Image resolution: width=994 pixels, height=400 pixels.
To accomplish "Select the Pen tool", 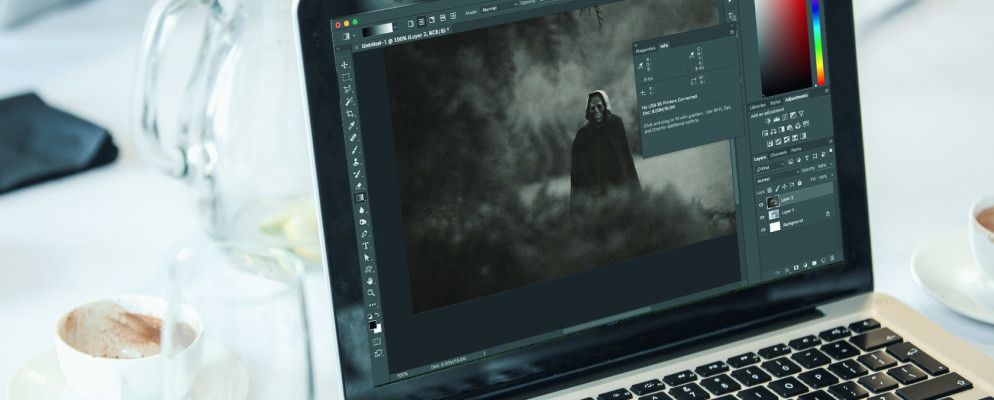I will 365,233.
